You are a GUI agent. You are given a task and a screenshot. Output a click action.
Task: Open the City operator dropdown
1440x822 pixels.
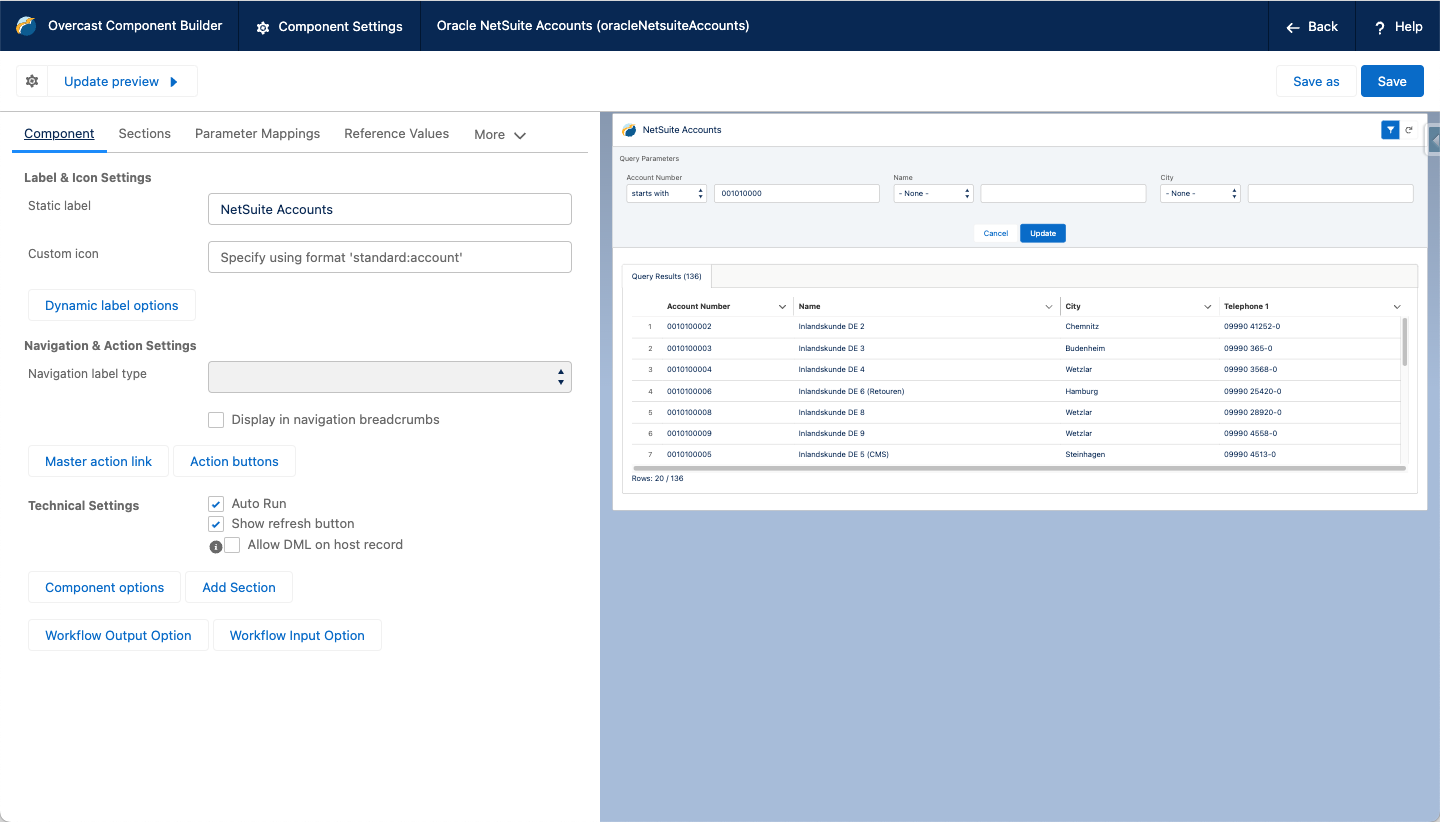click(x=1200, y=193)
